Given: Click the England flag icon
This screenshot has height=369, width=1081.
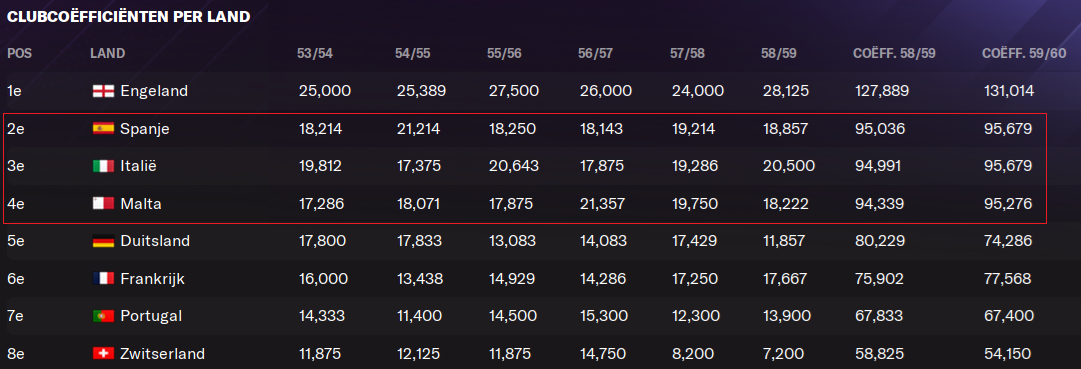Looking at the screenshot, I should coord(103,91).
